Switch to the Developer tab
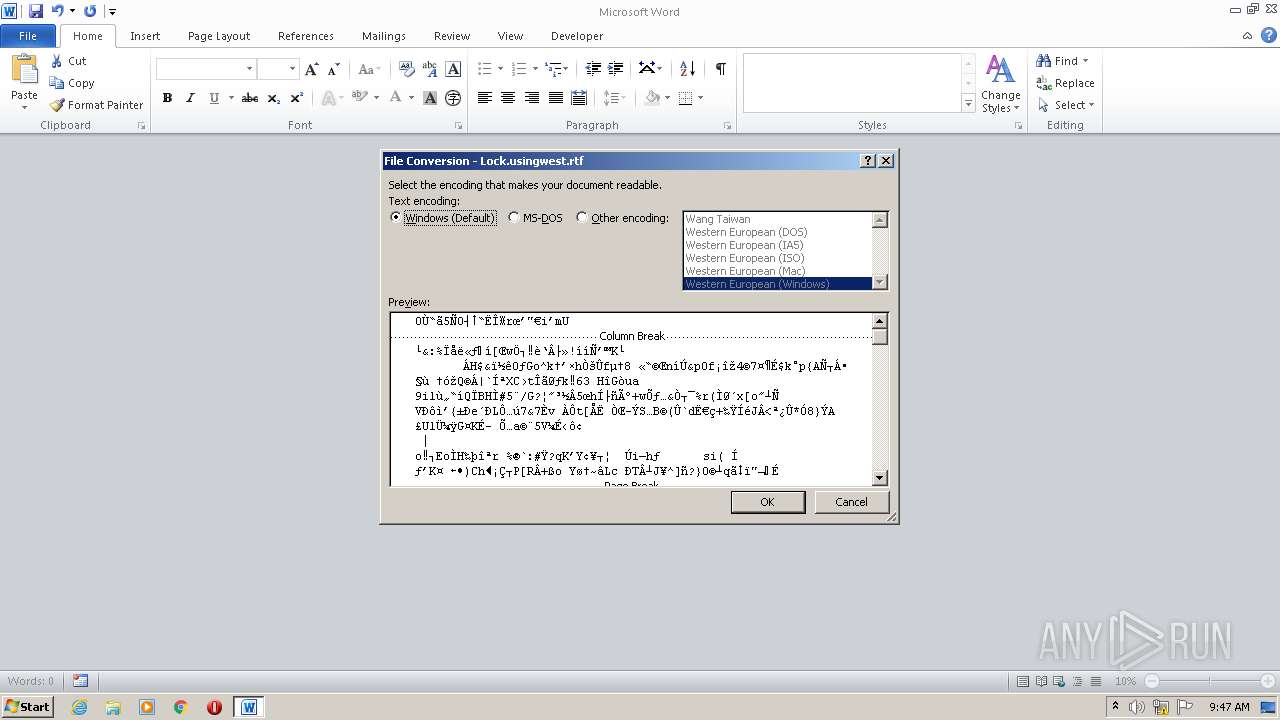The image size is (1280, 720). [x=577, y=36]
